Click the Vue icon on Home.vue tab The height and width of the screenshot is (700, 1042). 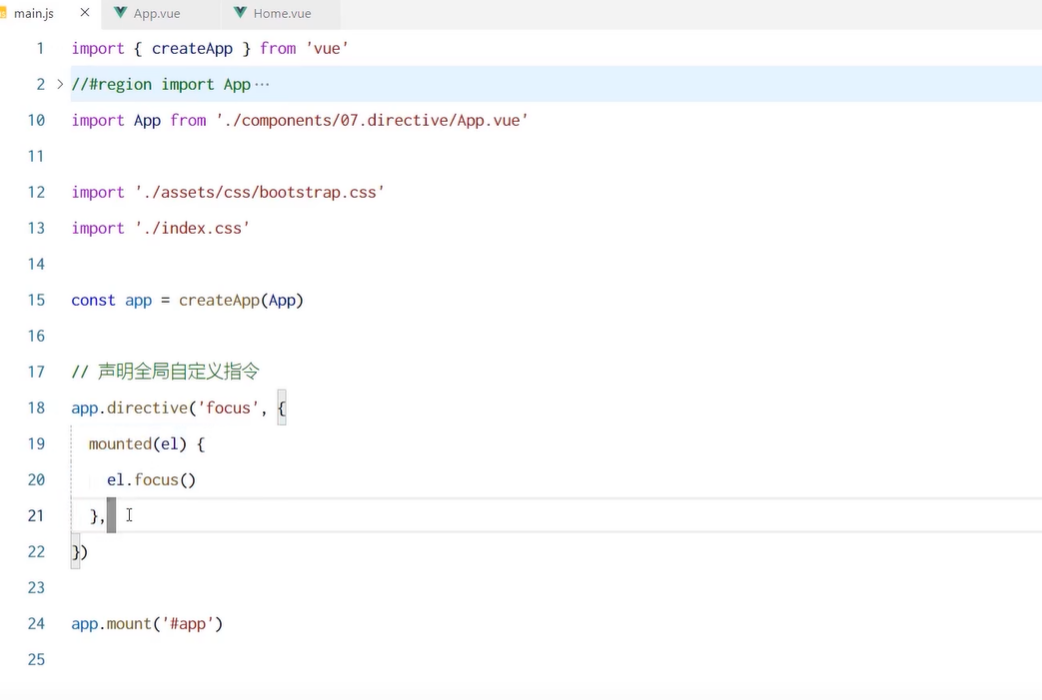click(240, 13)
